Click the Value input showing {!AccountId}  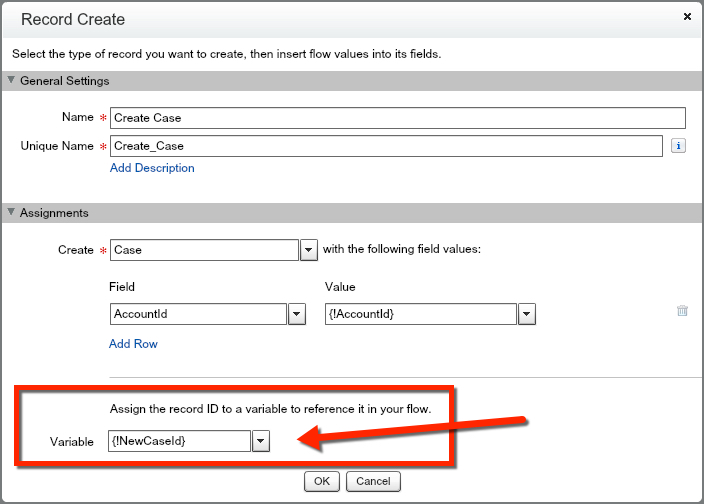420,314
